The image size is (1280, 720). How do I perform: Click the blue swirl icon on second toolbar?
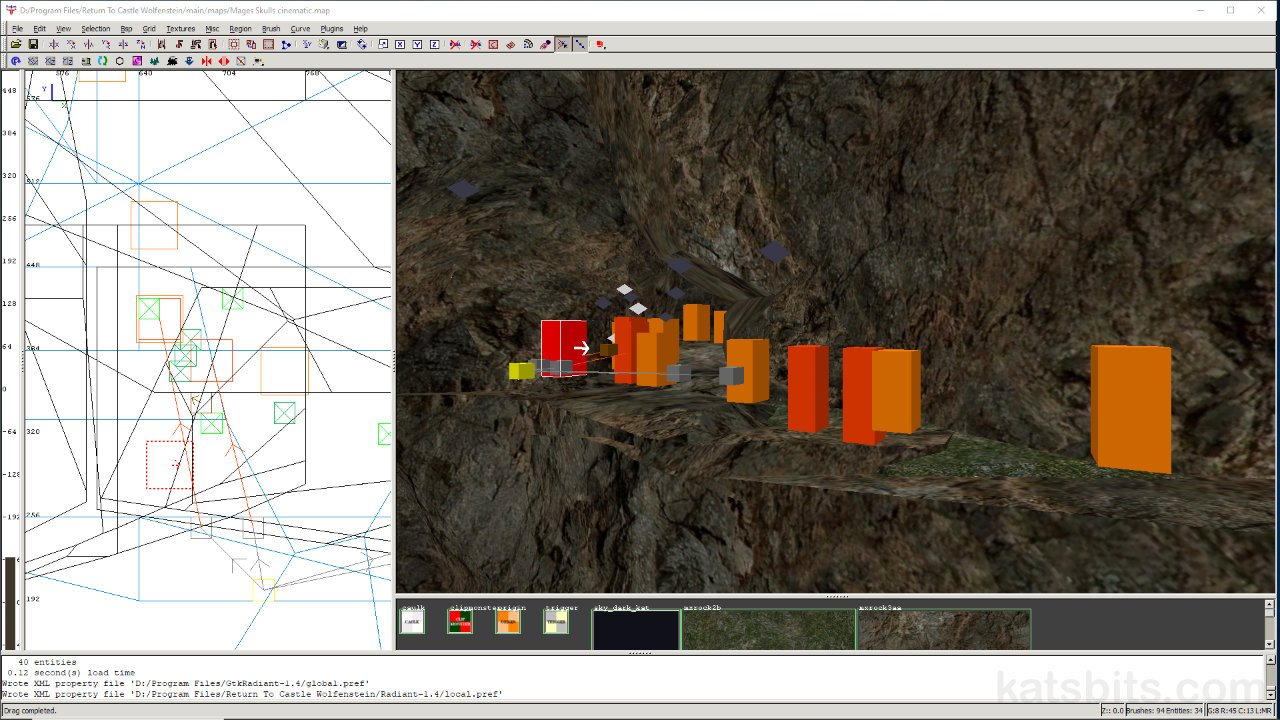(16, 61)
